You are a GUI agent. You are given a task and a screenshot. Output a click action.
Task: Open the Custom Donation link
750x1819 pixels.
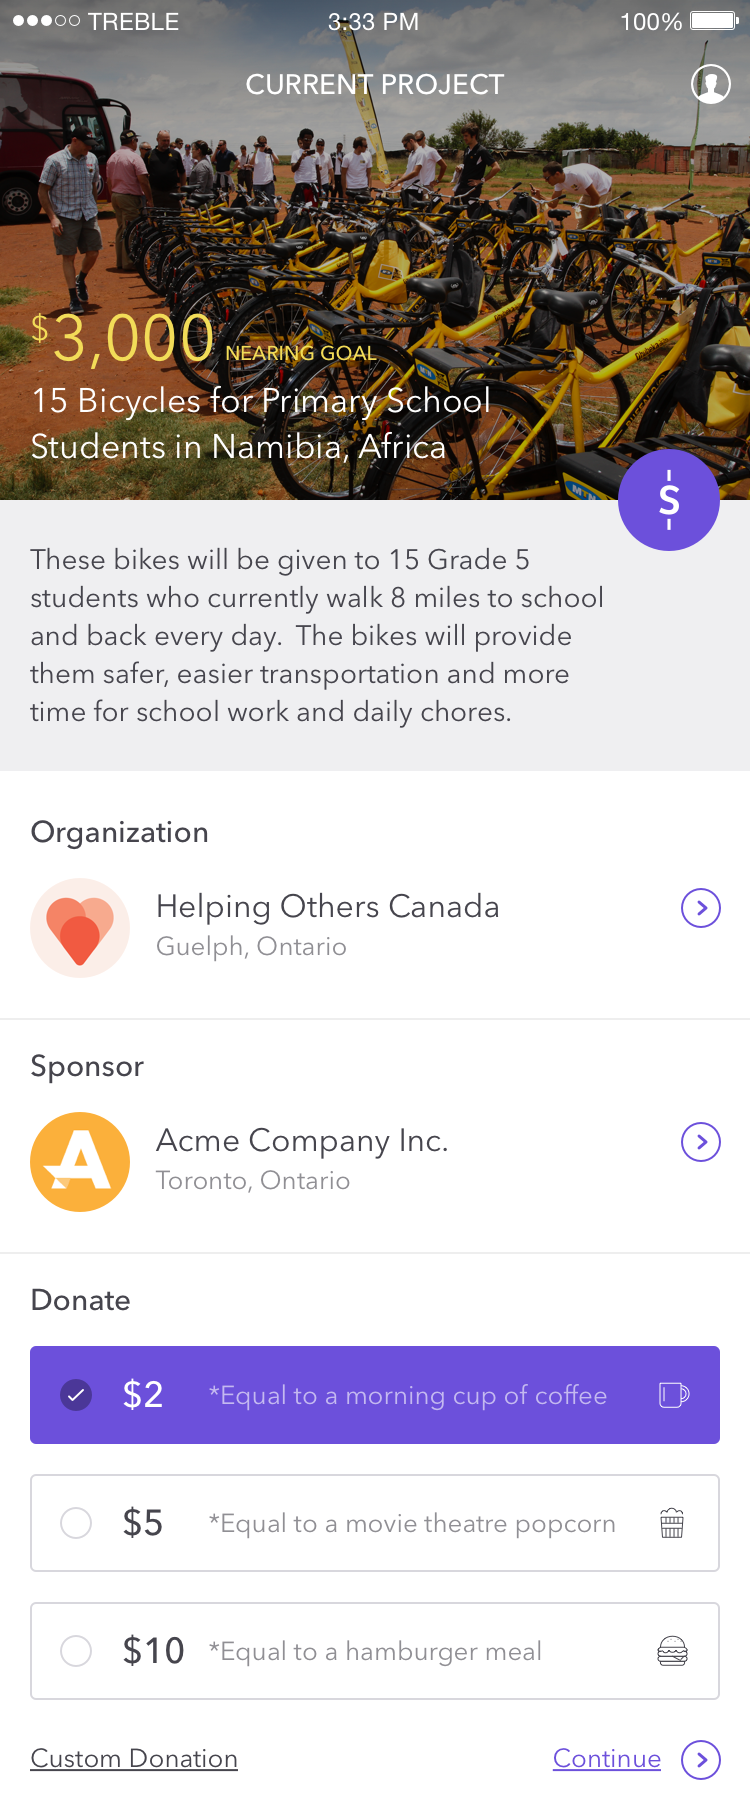point(134,1759)
